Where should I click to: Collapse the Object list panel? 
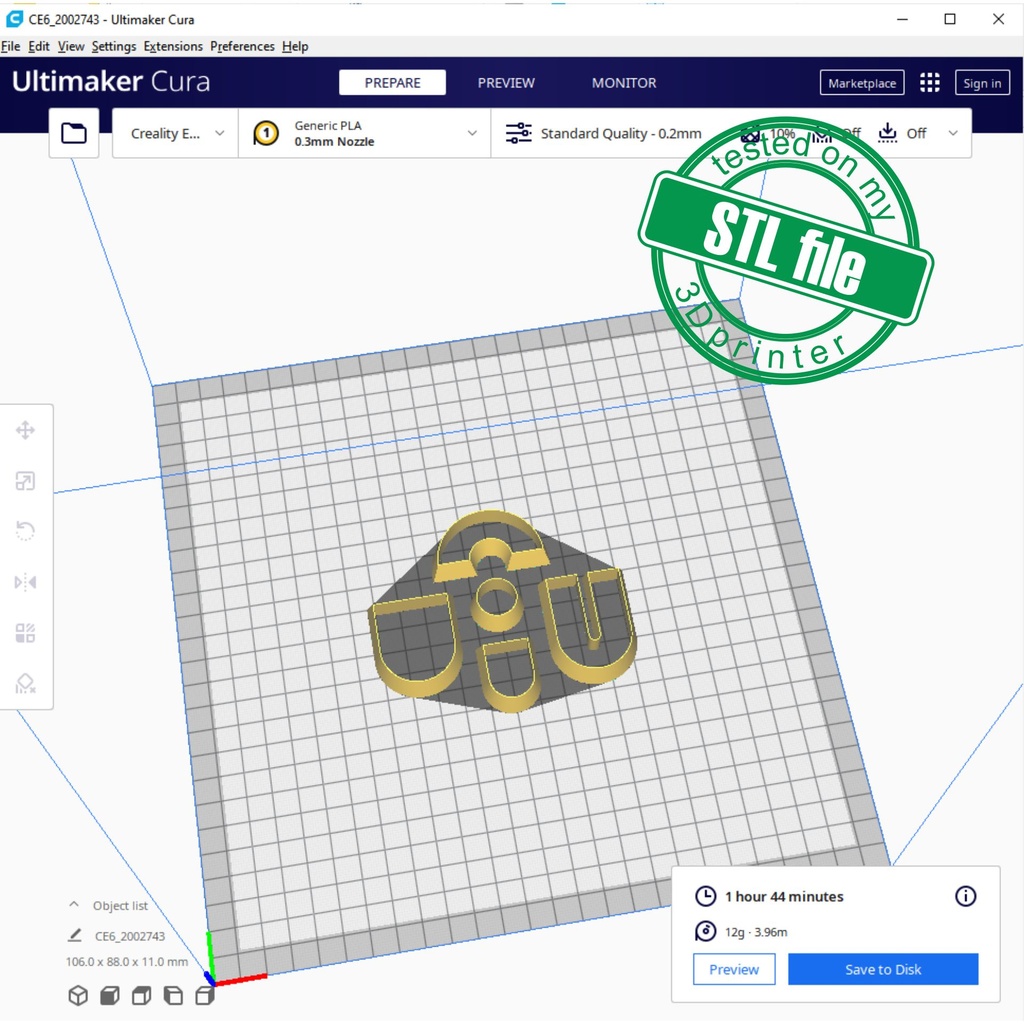[x=74, y=905]
